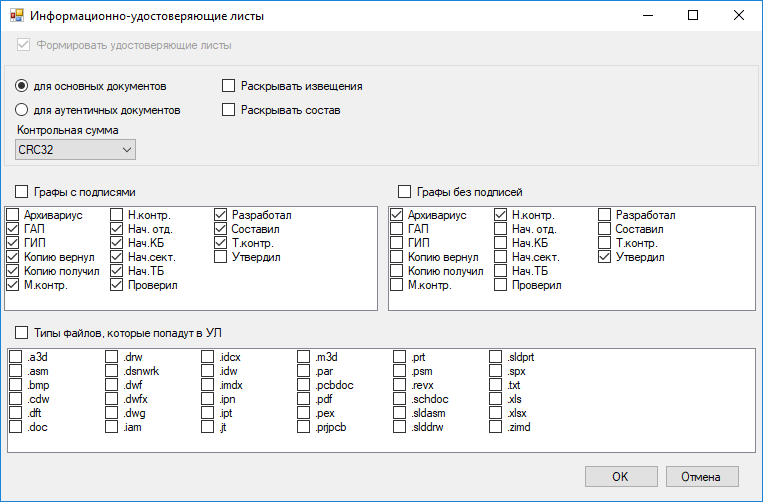Click the application icon in the title bar
The height and width of the screenshot is (502, 763).
[x=16, y=16]
